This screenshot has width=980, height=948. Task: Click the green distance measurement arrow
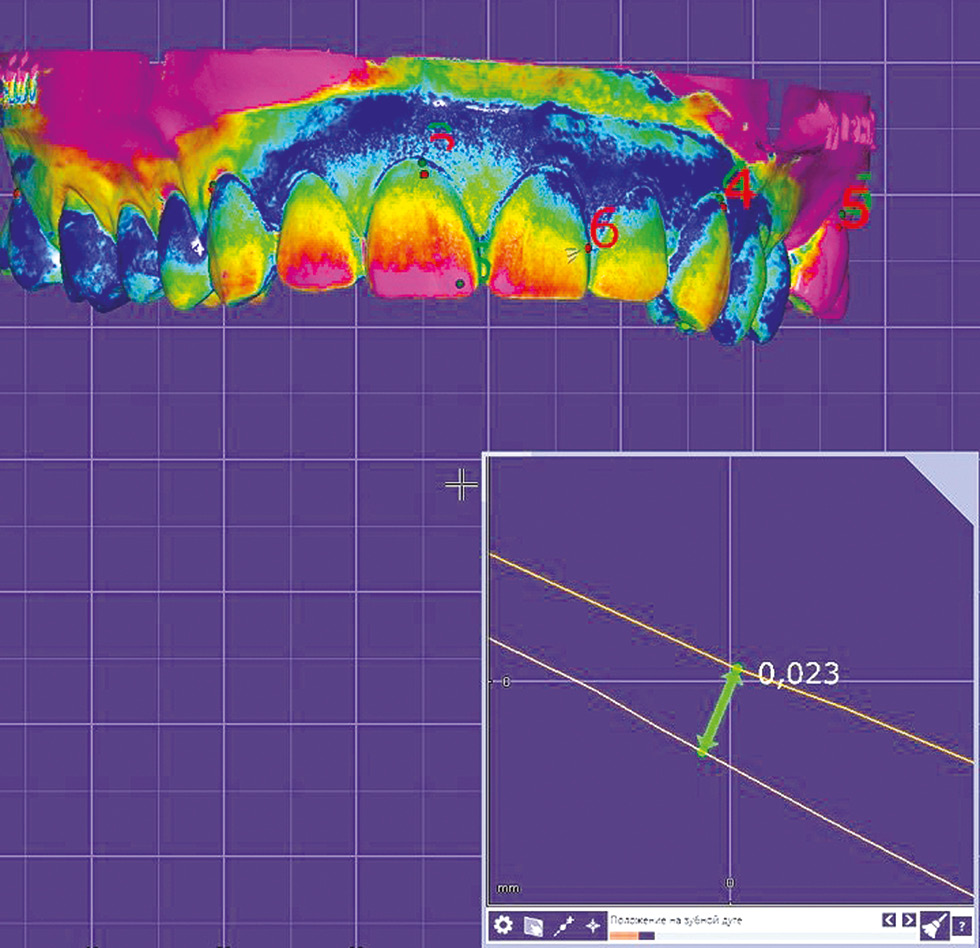coord(720,711)
